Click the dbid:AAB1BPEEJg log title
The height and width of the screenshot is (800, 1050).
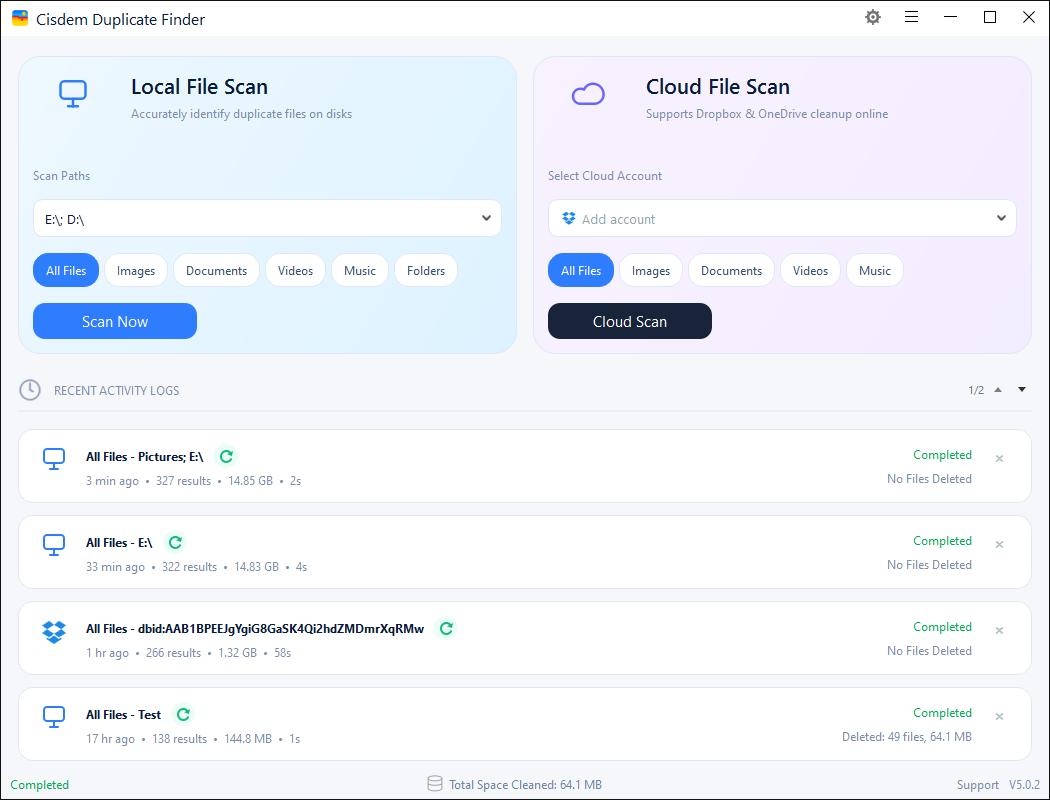[255, 629]
